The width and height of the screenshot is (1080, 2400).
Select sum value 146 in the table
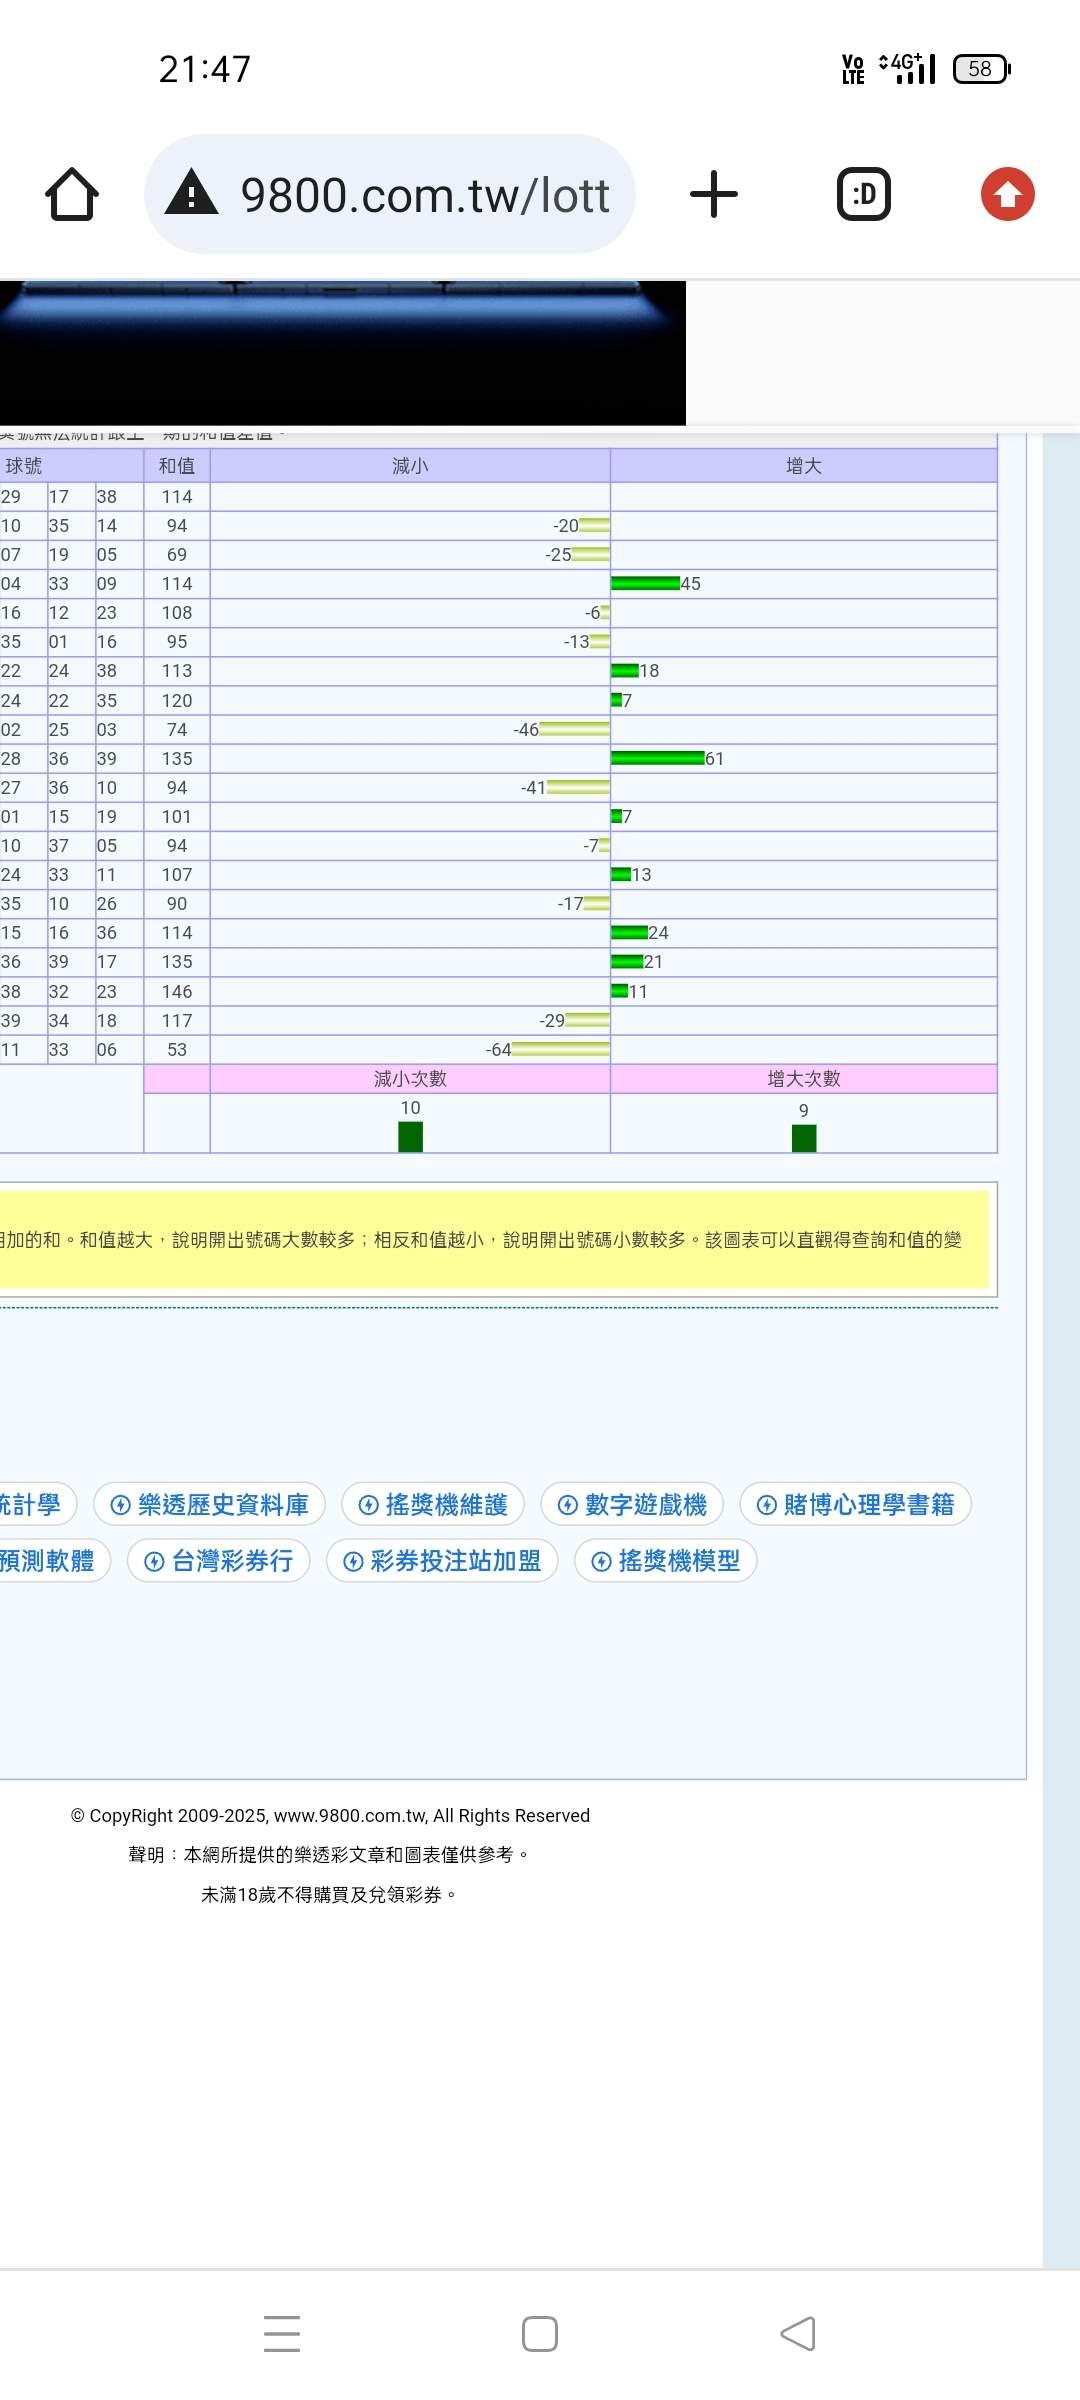177,991
